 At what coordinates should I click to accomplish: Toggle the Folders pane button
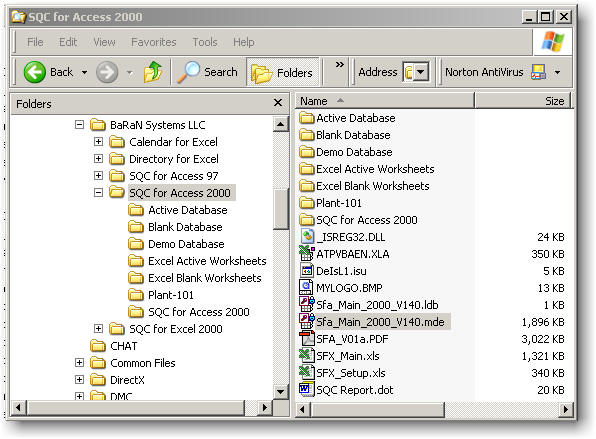pos(282,72)
